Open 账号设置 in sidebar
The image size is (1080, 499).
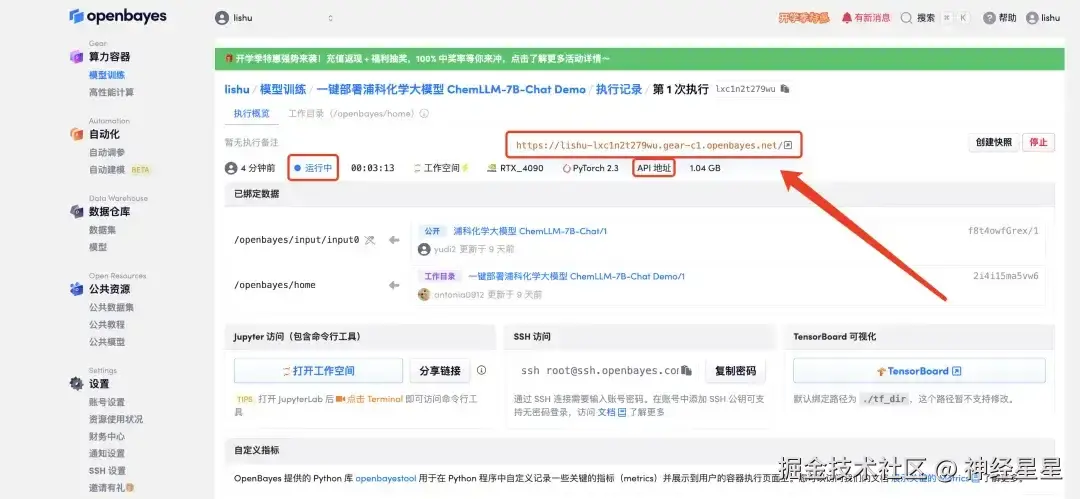[107, 402]
